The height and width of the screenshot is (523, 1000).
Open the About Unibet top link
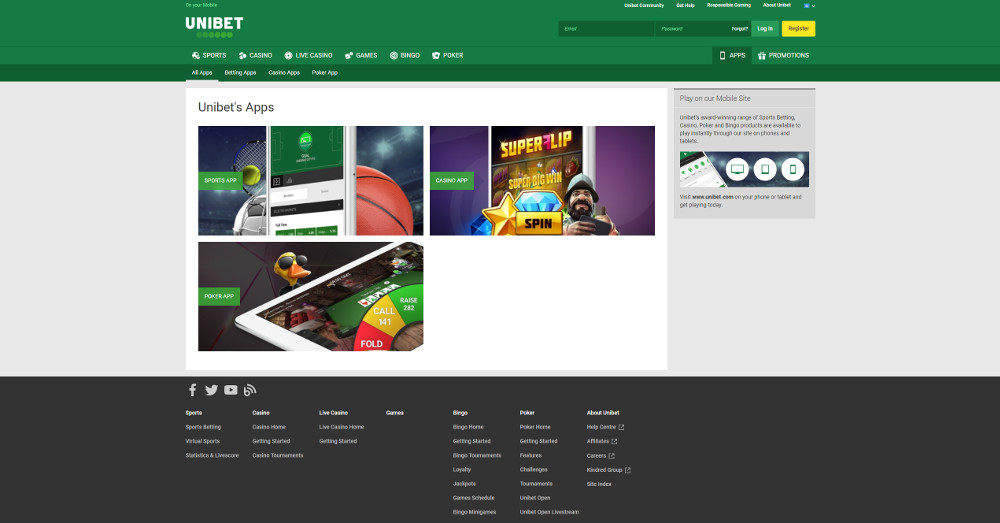coord(777,5)
